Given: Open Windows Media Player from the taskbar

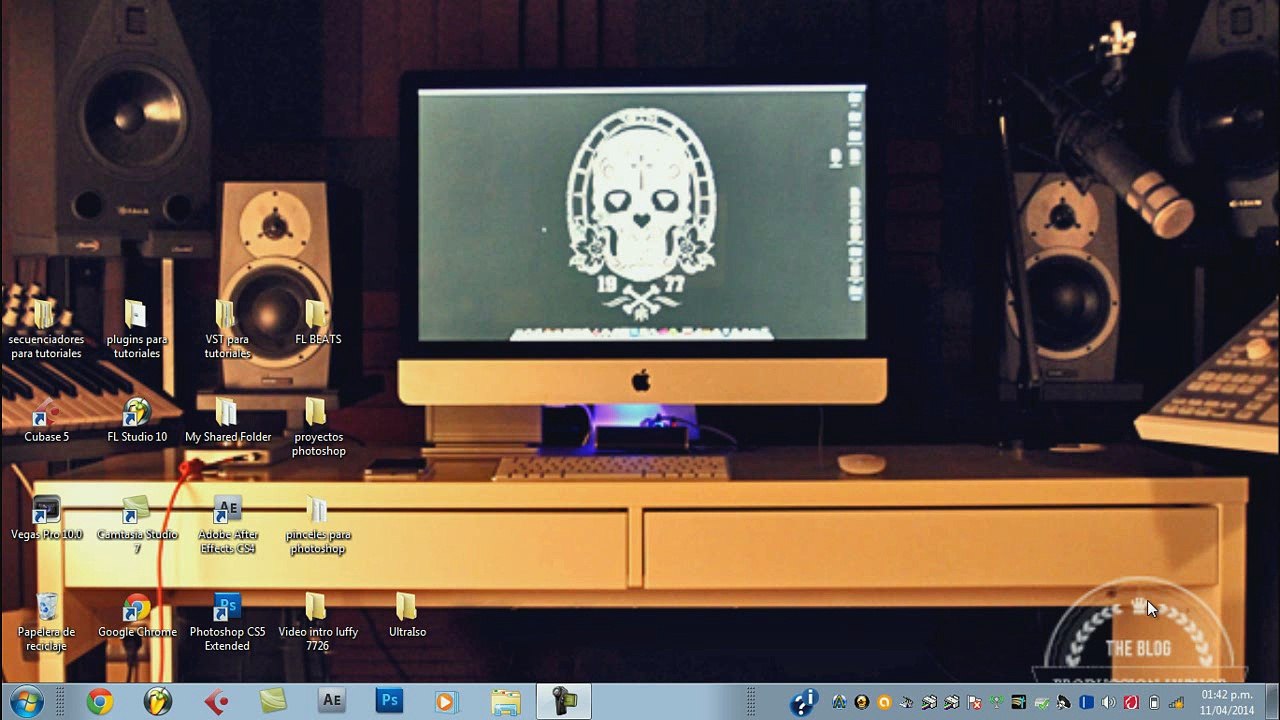Looking at the screenshot, I should point(447,702).
